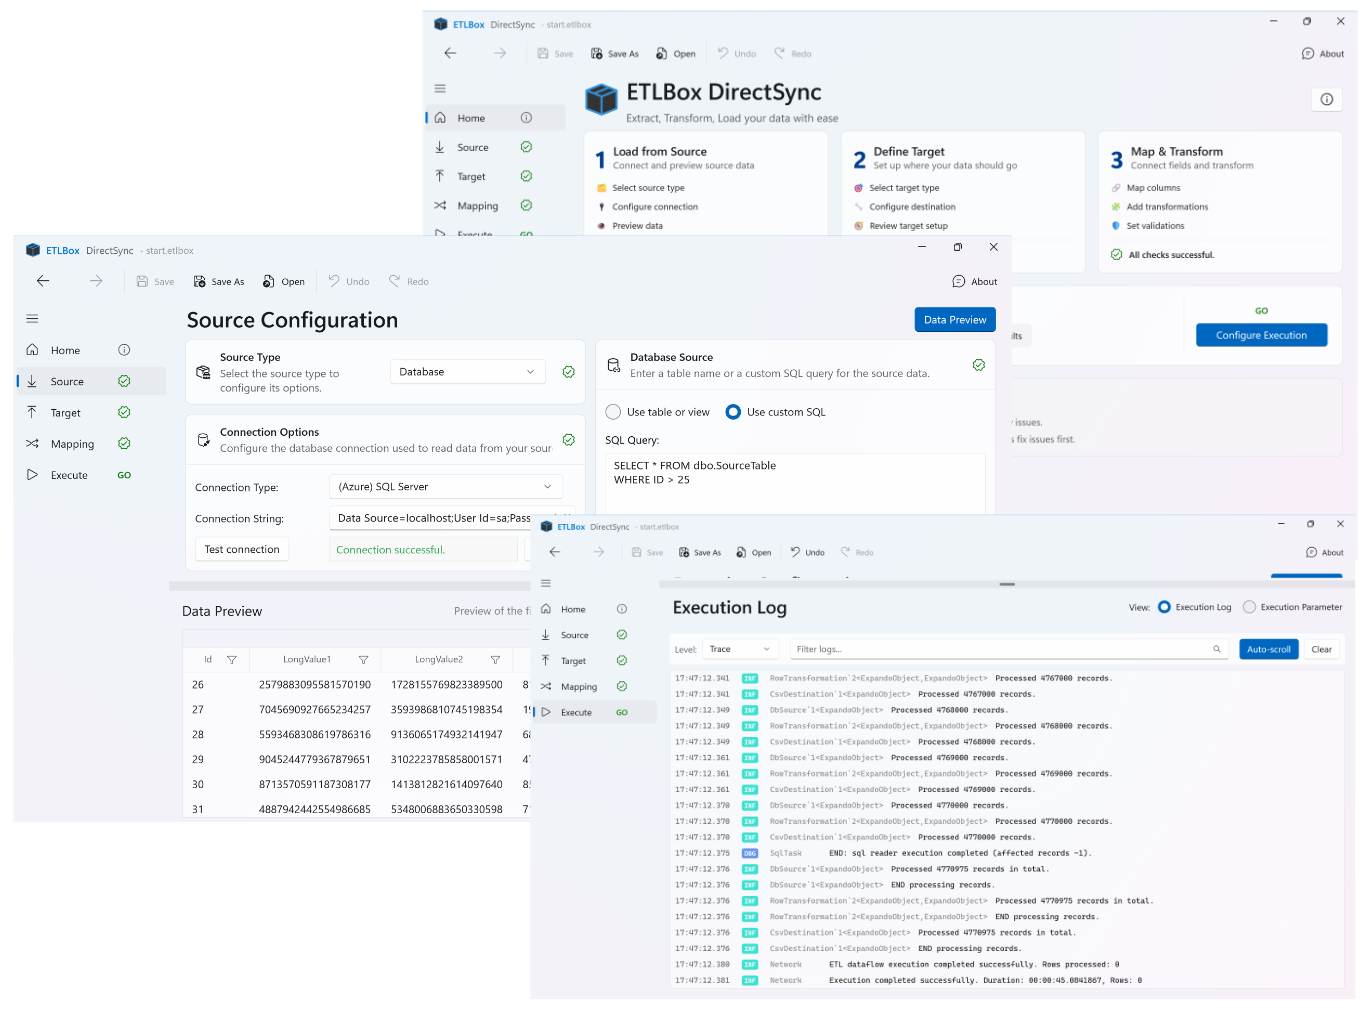Click the Filter logs input field
The image size is (1365, 1013).
(x=1000, y=649)
